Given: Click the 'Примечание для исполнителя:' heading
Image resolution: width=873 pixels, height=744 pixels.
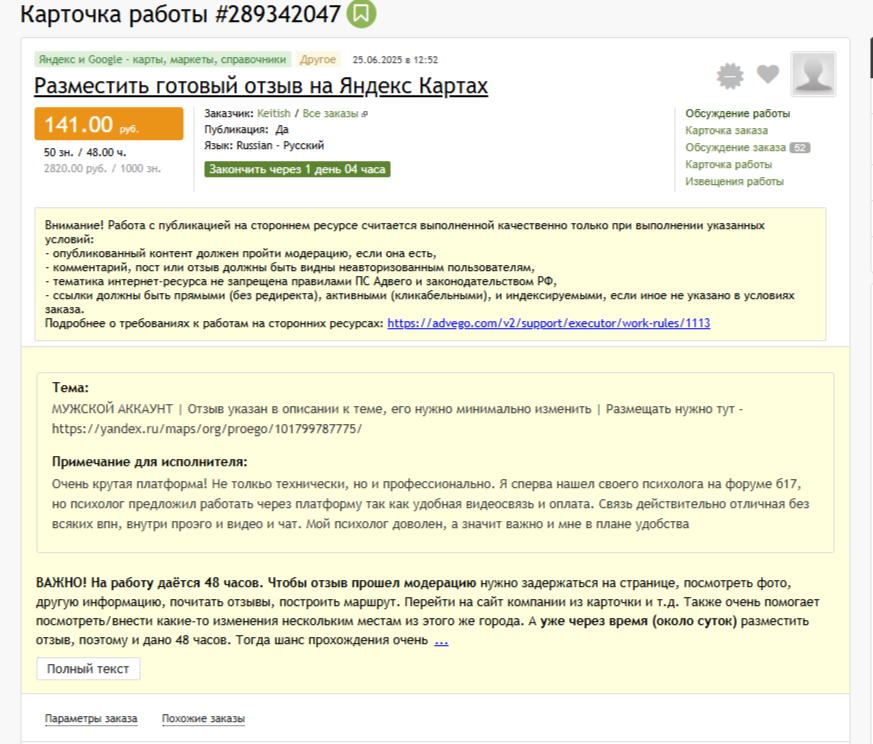Looking at the screenshot, I should point(149,462).
